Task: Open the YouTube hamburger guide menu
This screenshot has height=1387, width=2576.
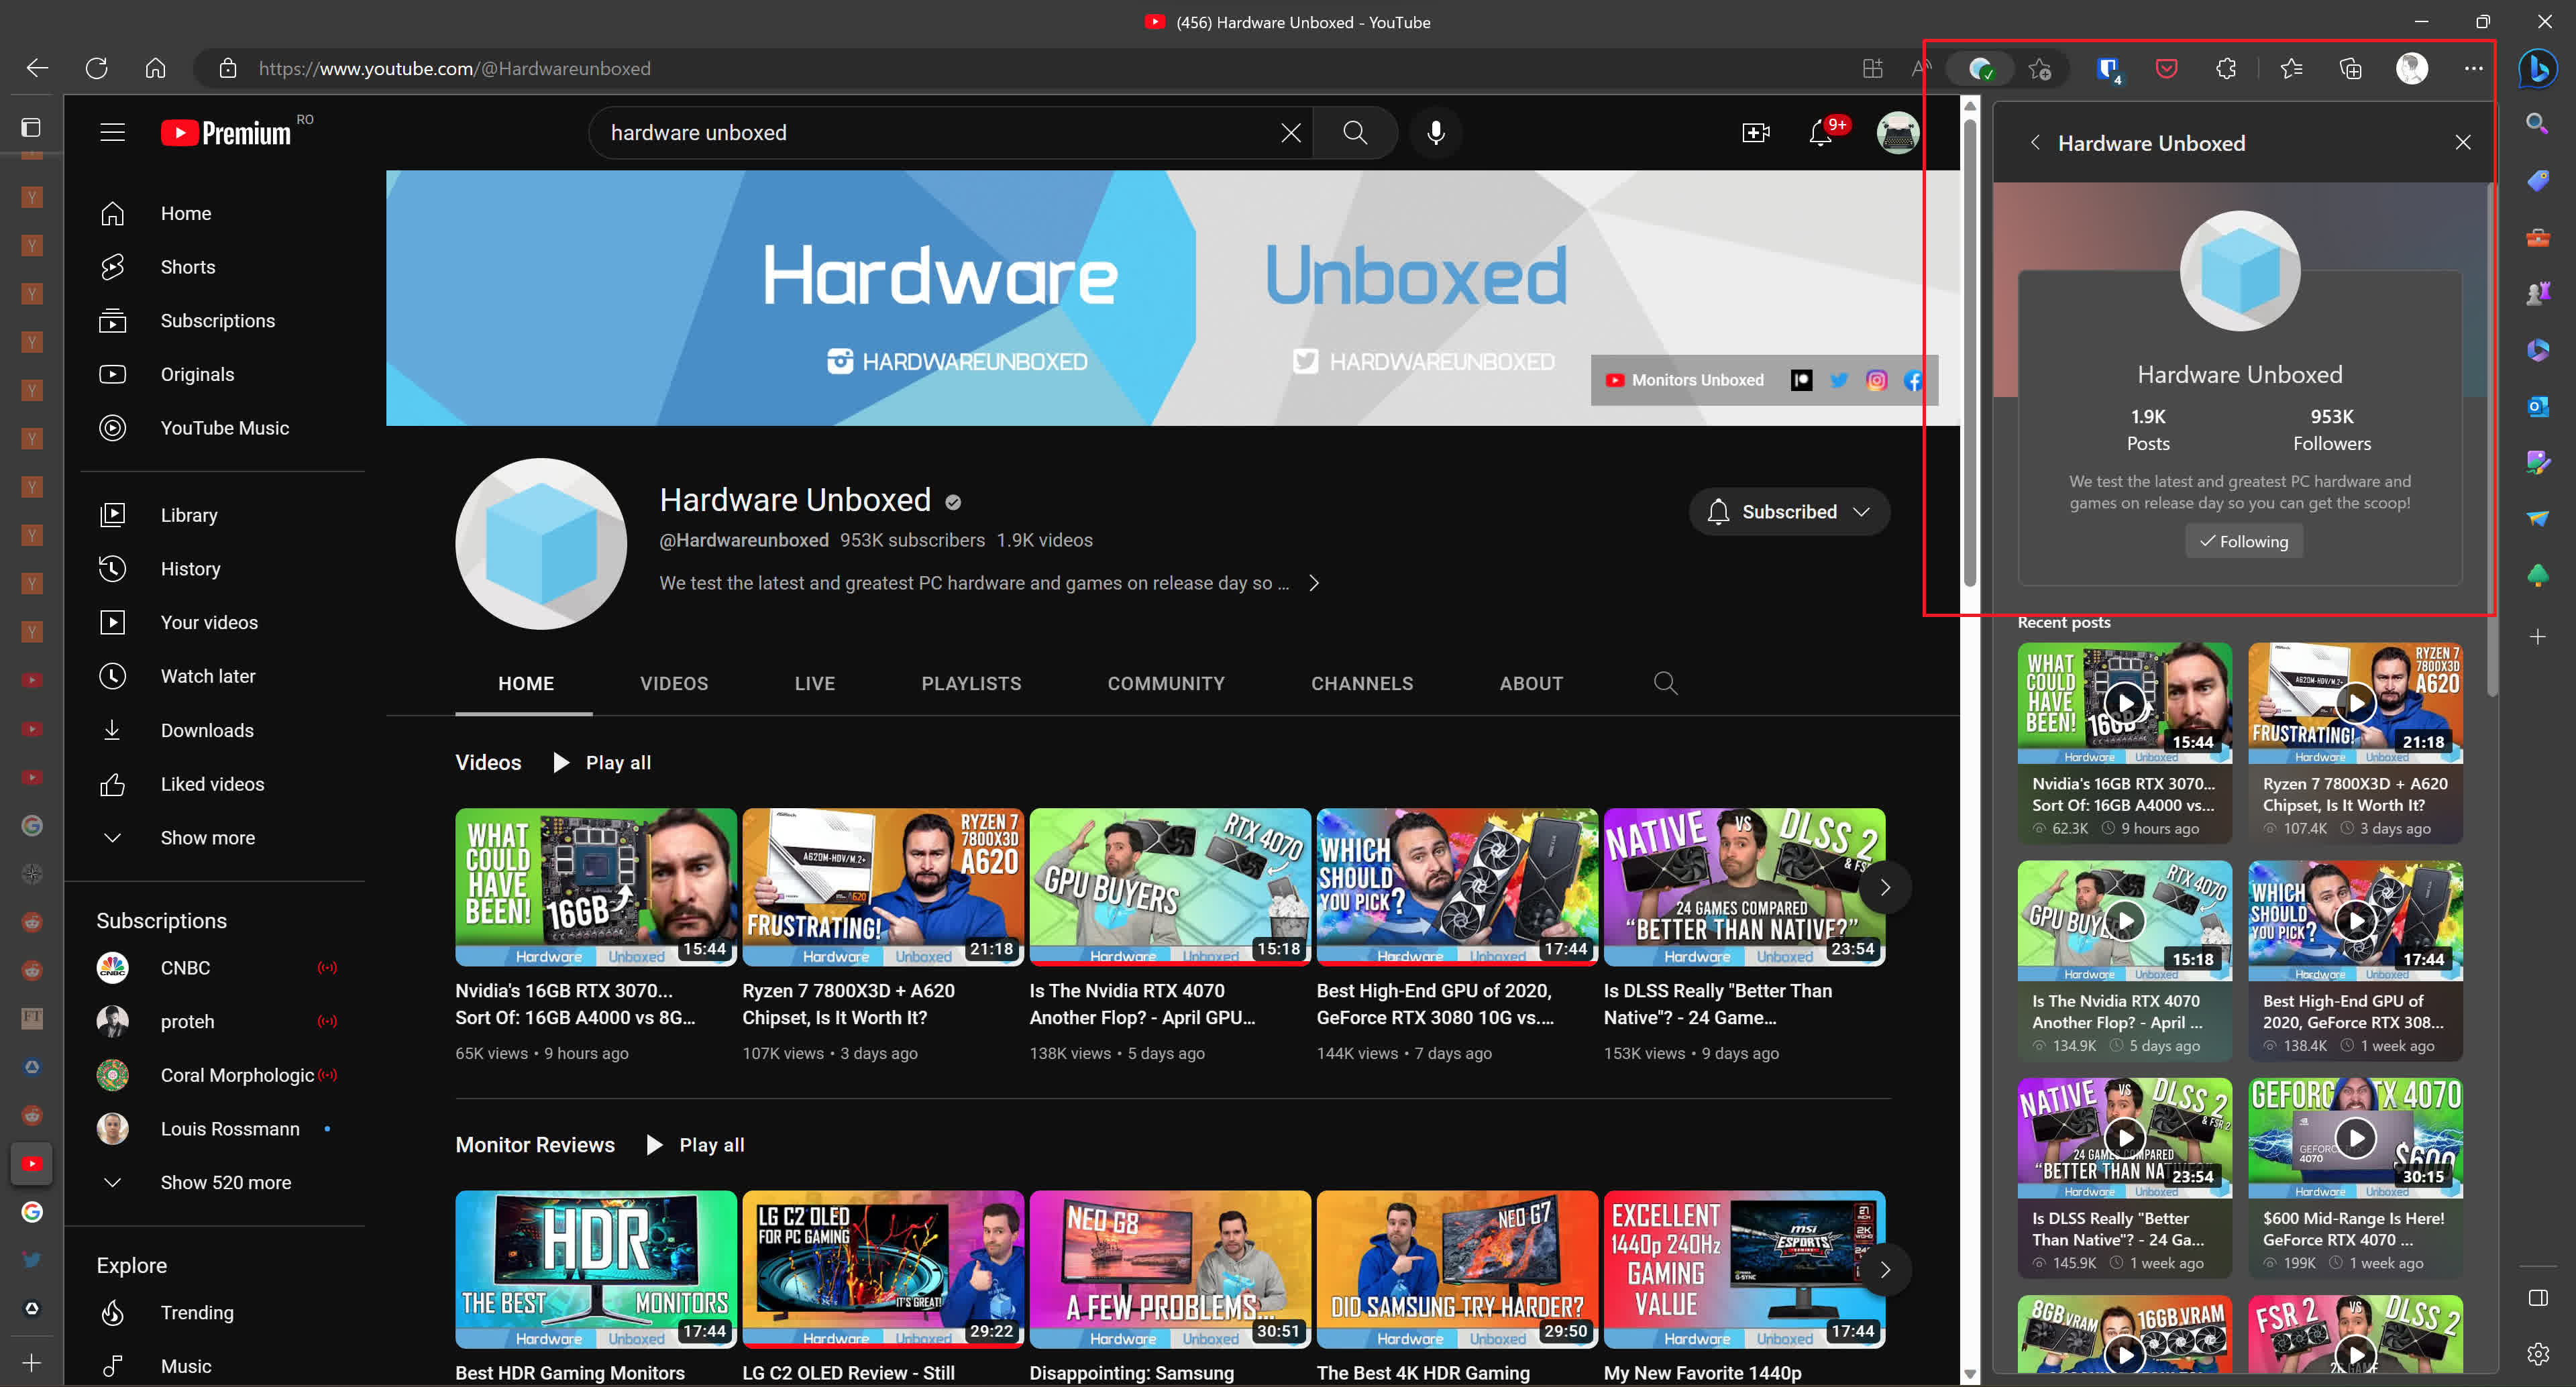Action: 112,132
